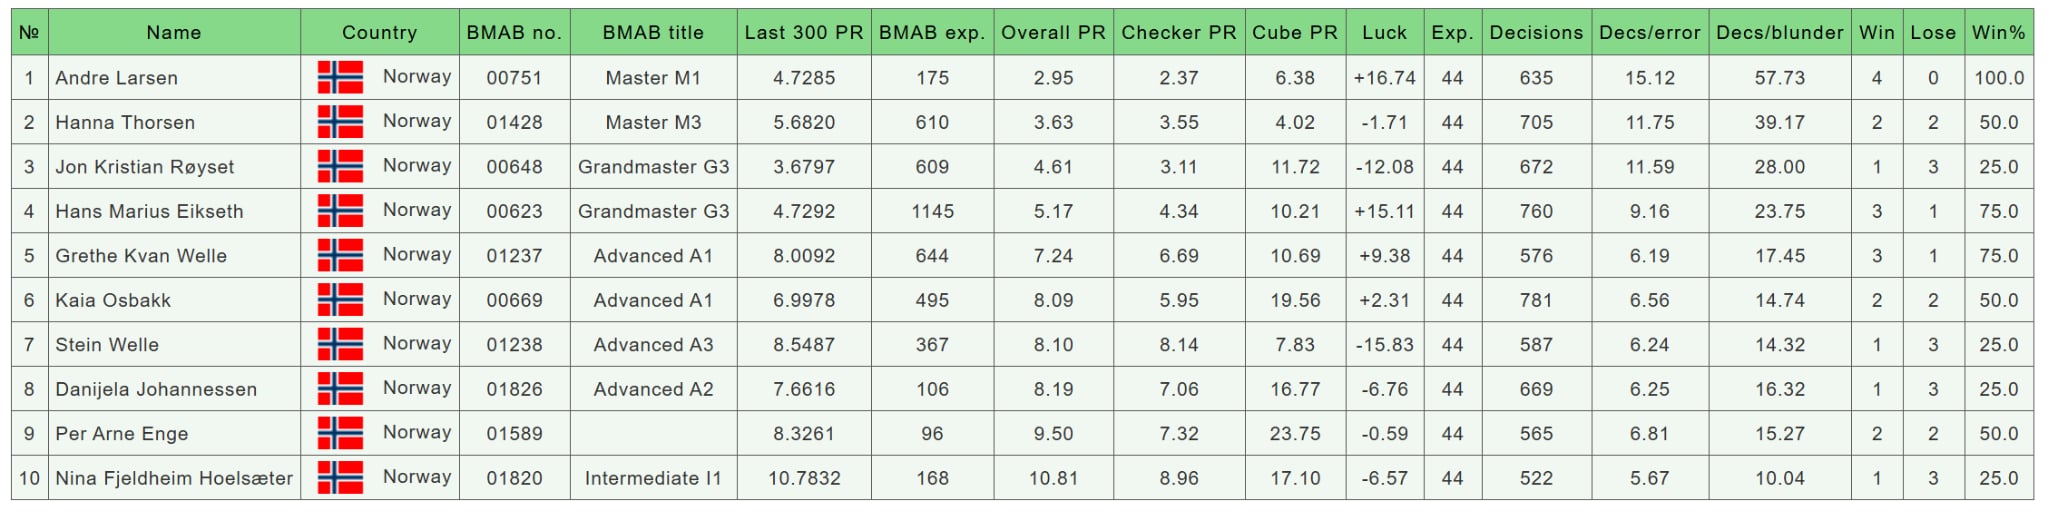Click the flag in Per Arne Enge's row
This screenshot has height=521, width=2048.
coord(340,433)
